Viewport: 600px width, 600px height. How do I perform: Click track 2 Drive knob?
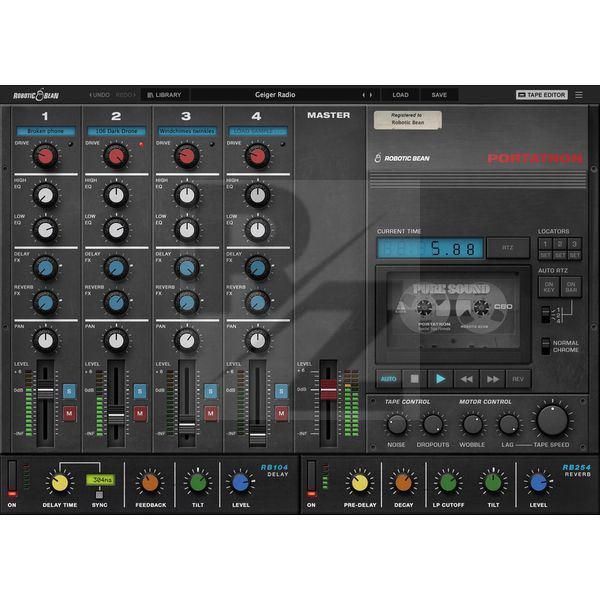(116, 157)
